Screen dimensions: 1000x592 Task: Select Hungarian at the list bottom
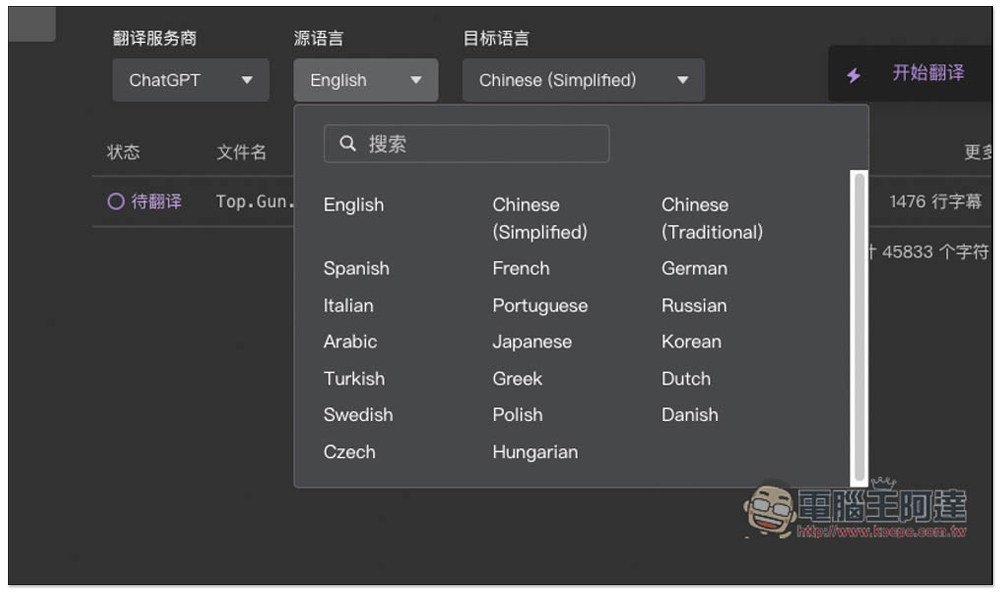535,452
